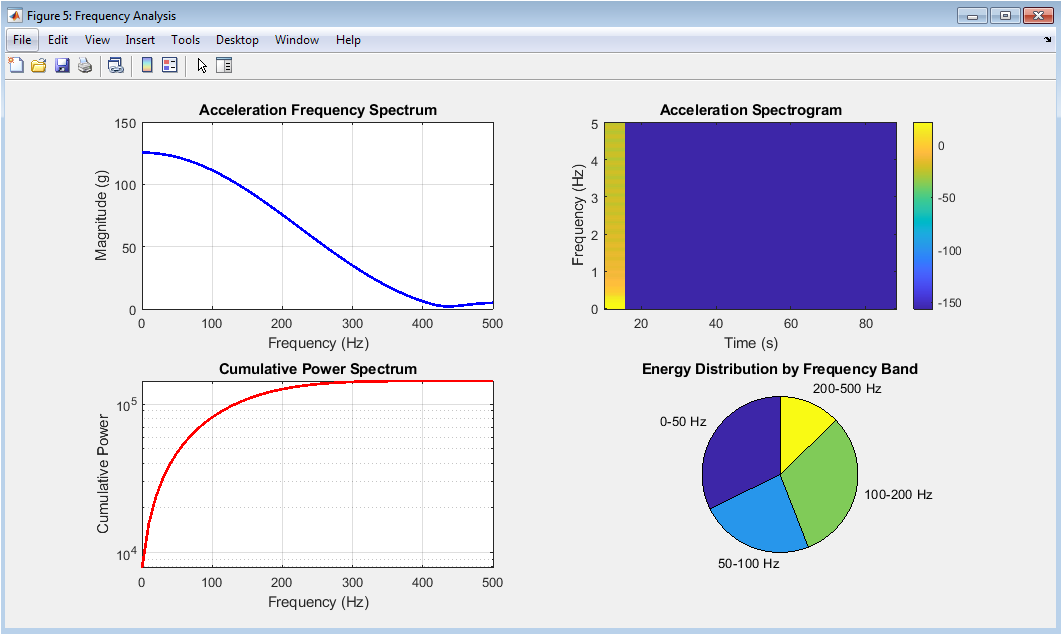Expand the File menu
Screen dimensions: 1062x635
pos(23,40)
